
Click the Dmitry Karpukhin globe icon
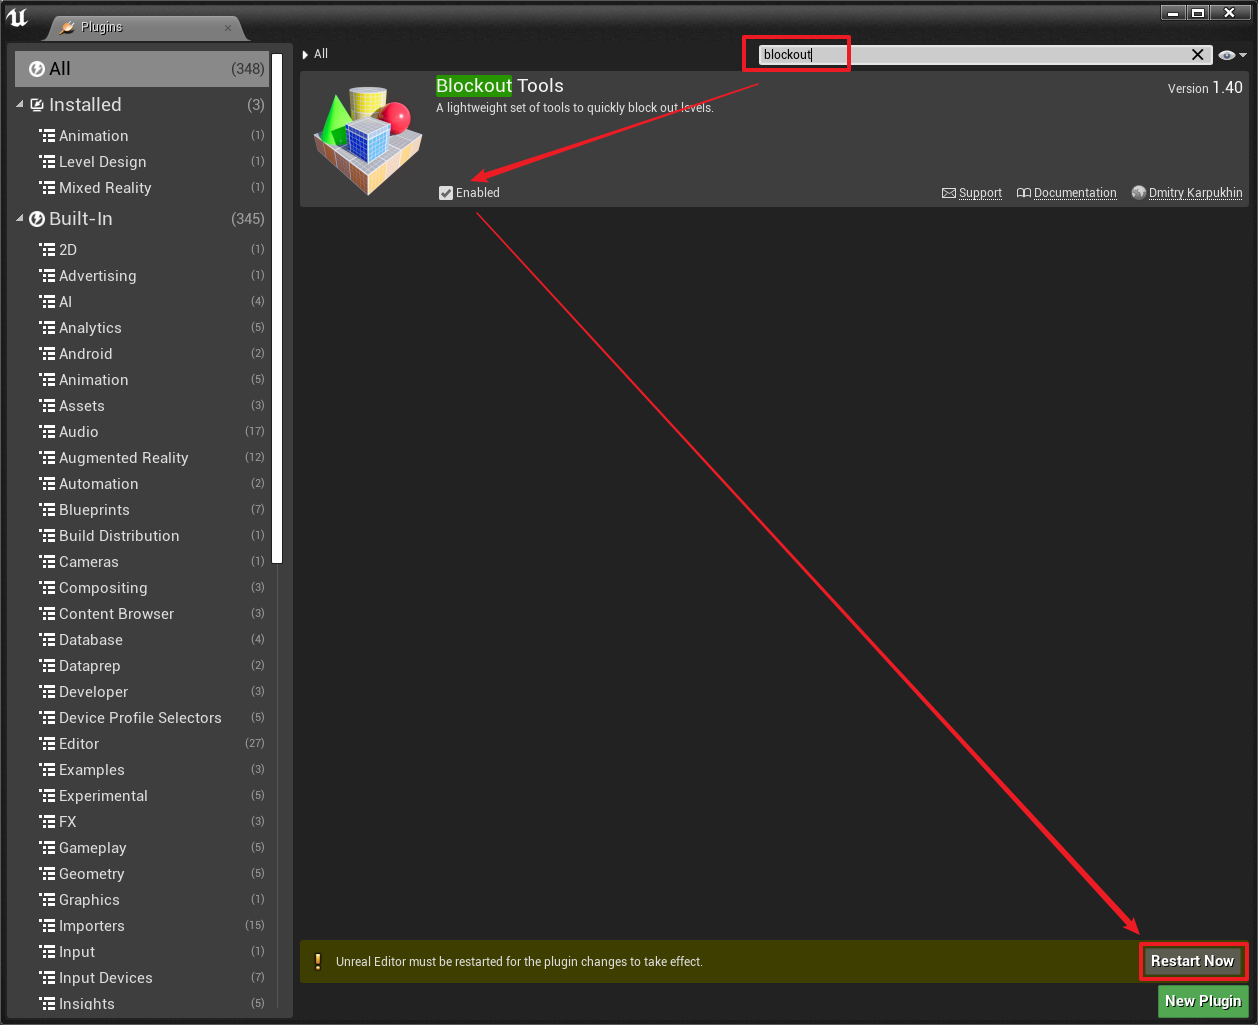(x=1138, y=193)
